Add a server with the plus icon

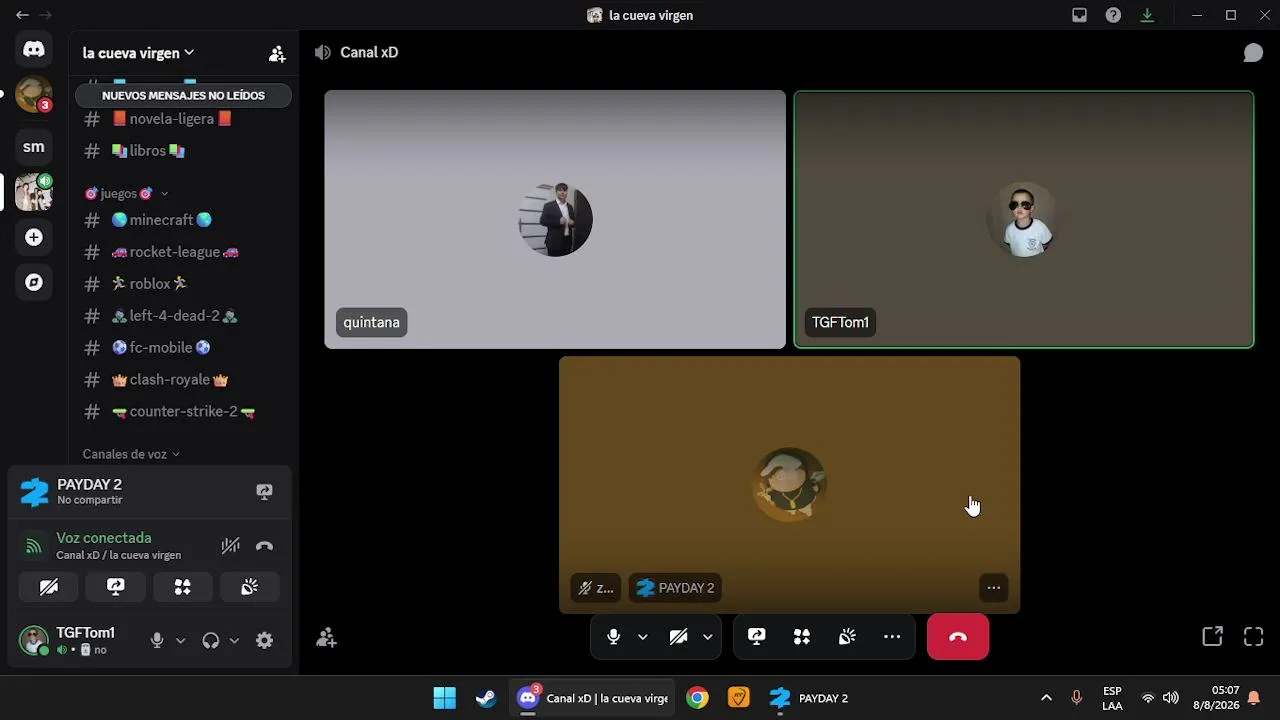[x=34, y=237]
